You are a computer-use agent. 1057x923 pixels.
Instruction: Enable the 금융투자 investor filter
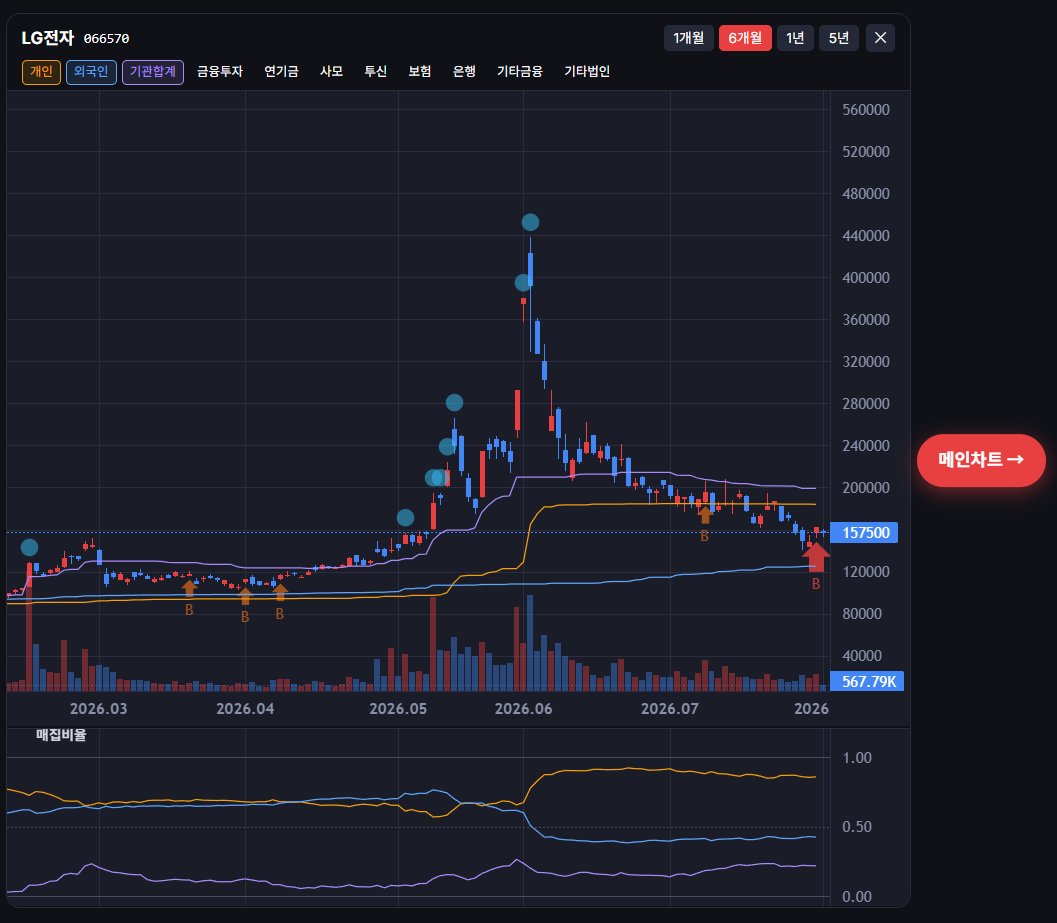pyautogui.click(x=220, y=71)
